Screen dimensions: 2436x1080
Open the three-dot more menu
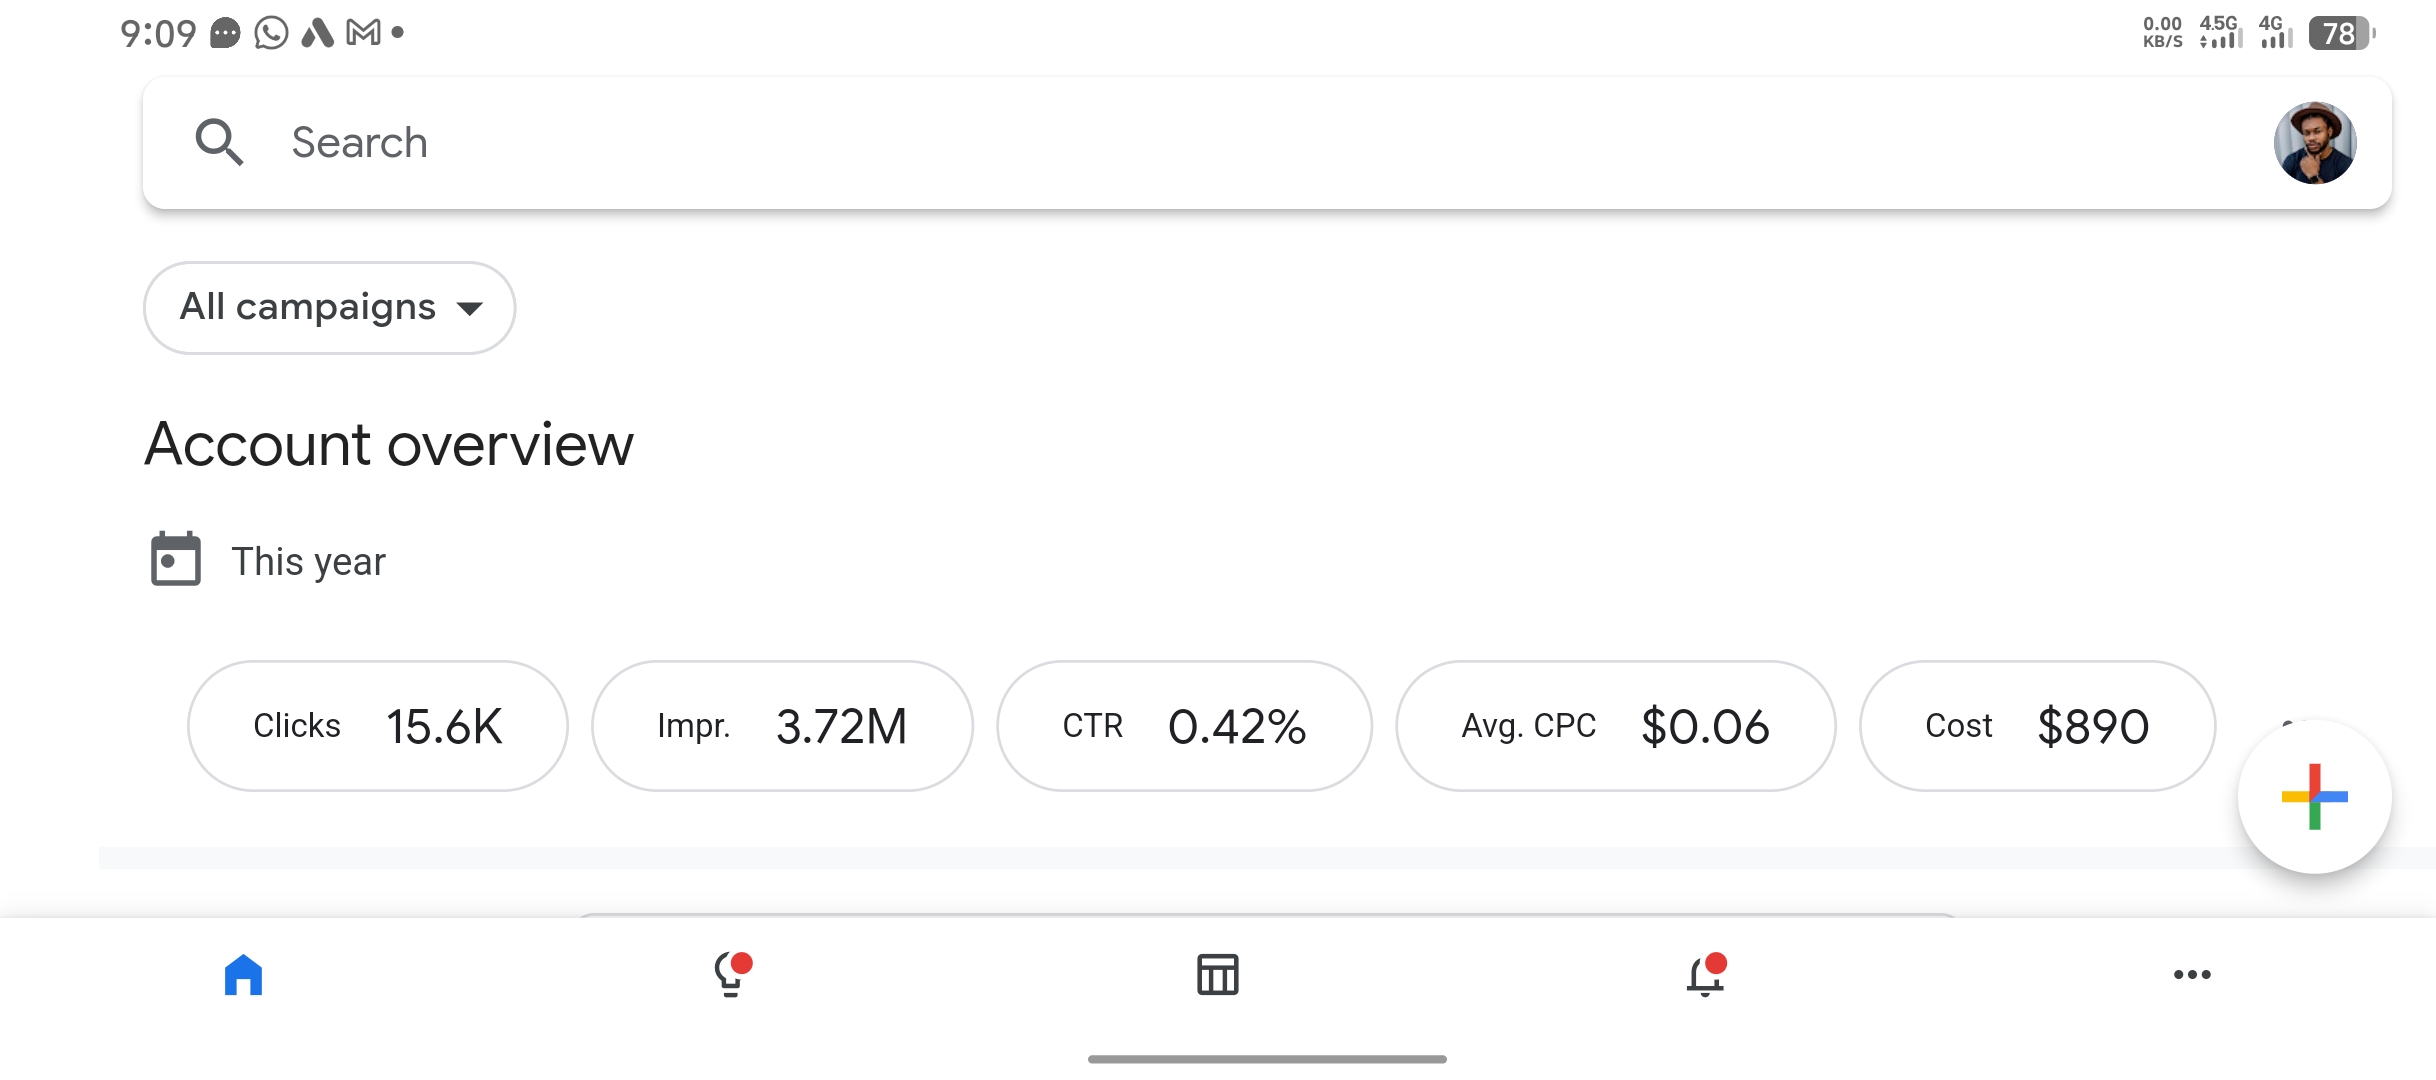click(x=2192, y=975)
